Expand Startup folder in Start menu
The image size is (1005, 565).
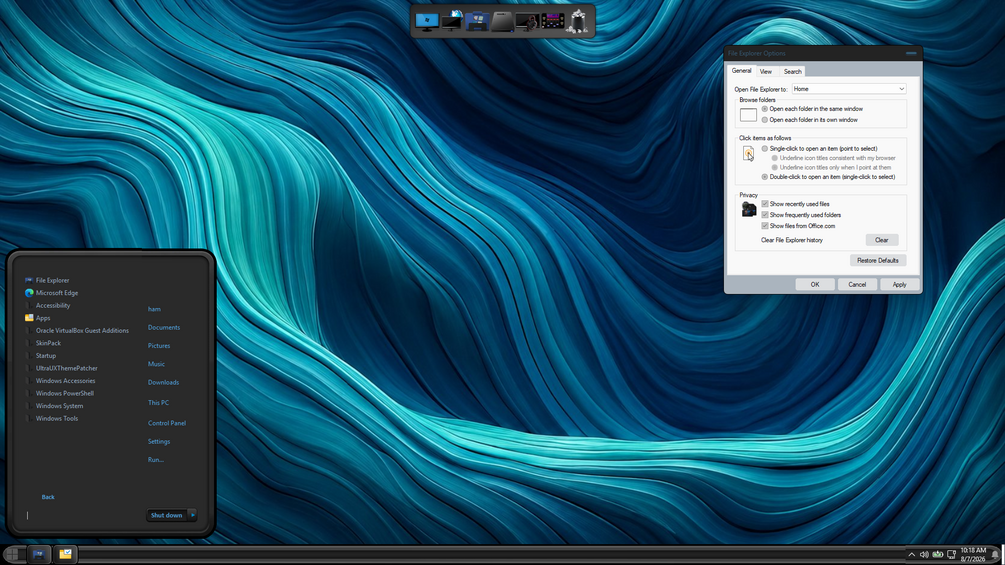click(x=46, y=356)
